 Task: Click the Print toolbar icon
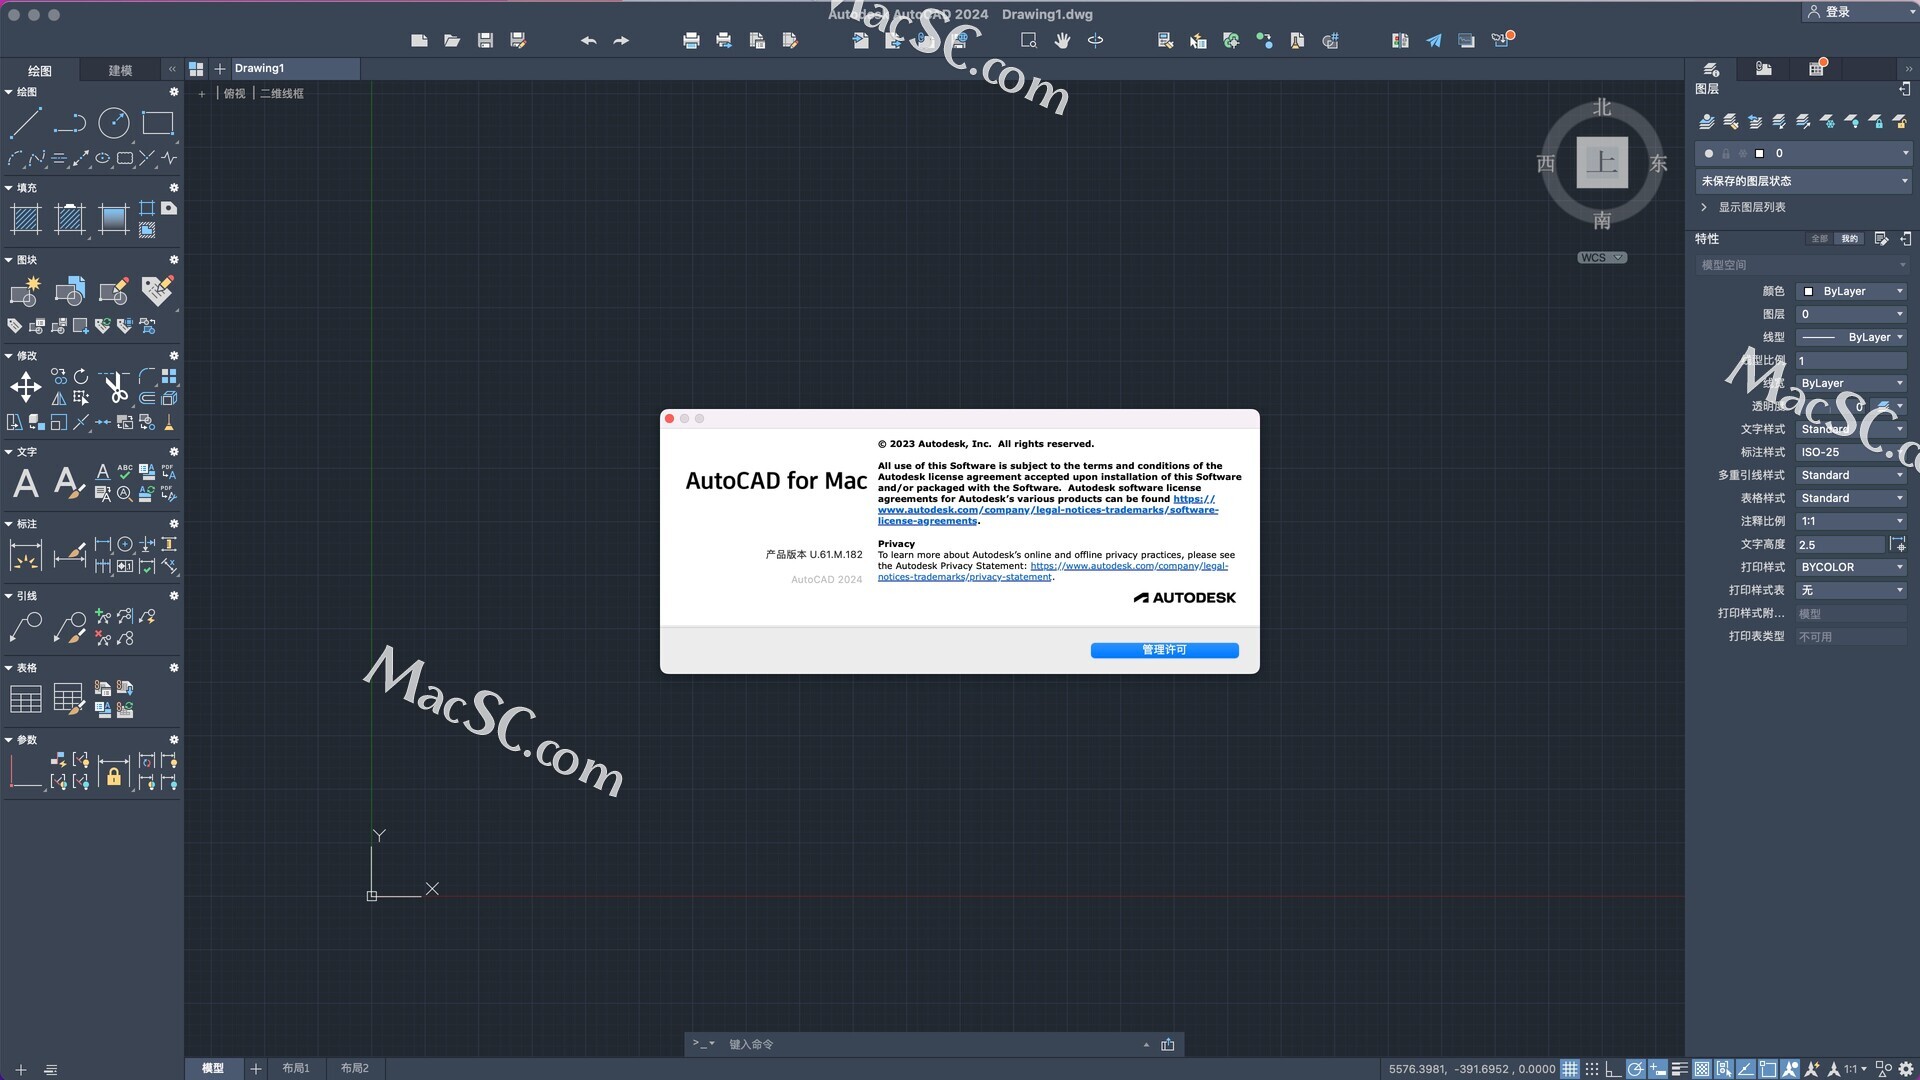[691, 41]
